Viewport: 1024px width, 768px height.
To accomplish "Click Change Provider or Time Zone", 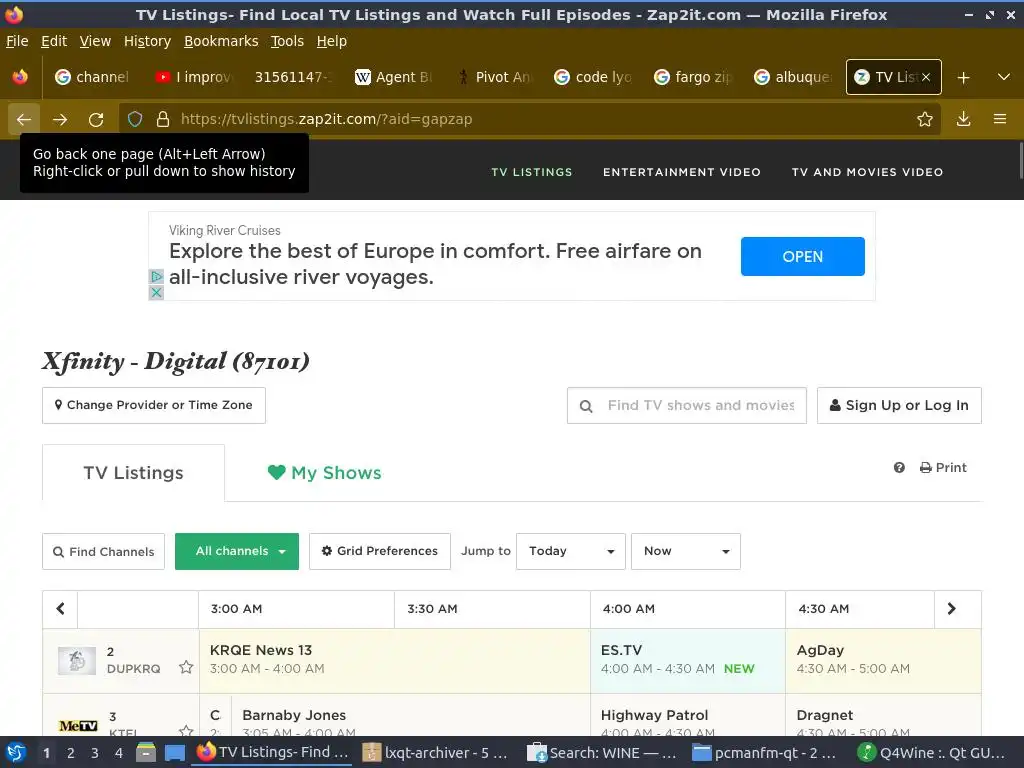I will point(154,405).
